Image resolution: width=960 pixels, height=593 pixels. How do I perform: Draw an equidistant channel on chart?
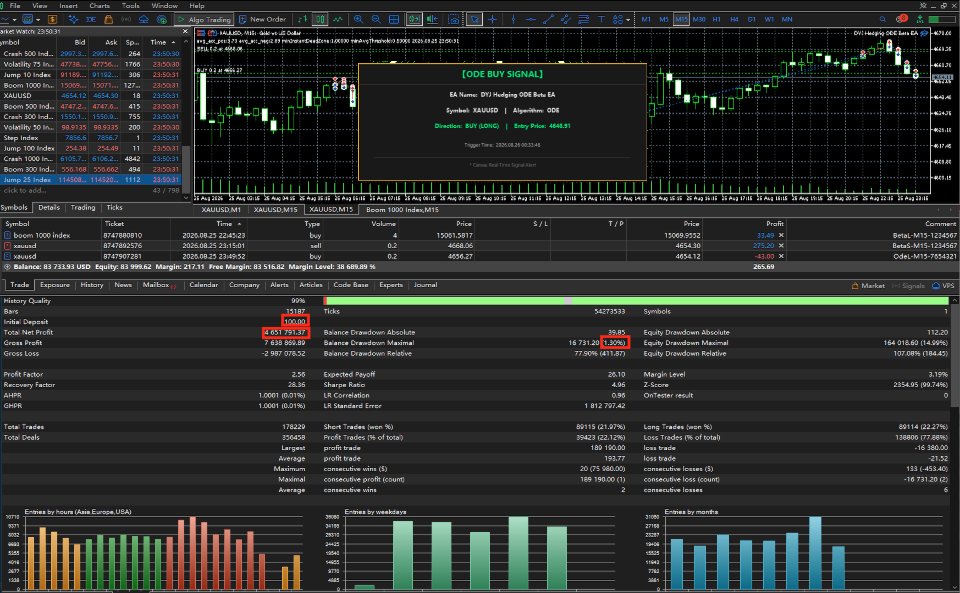pyautogui.click(x=566, y=20)
